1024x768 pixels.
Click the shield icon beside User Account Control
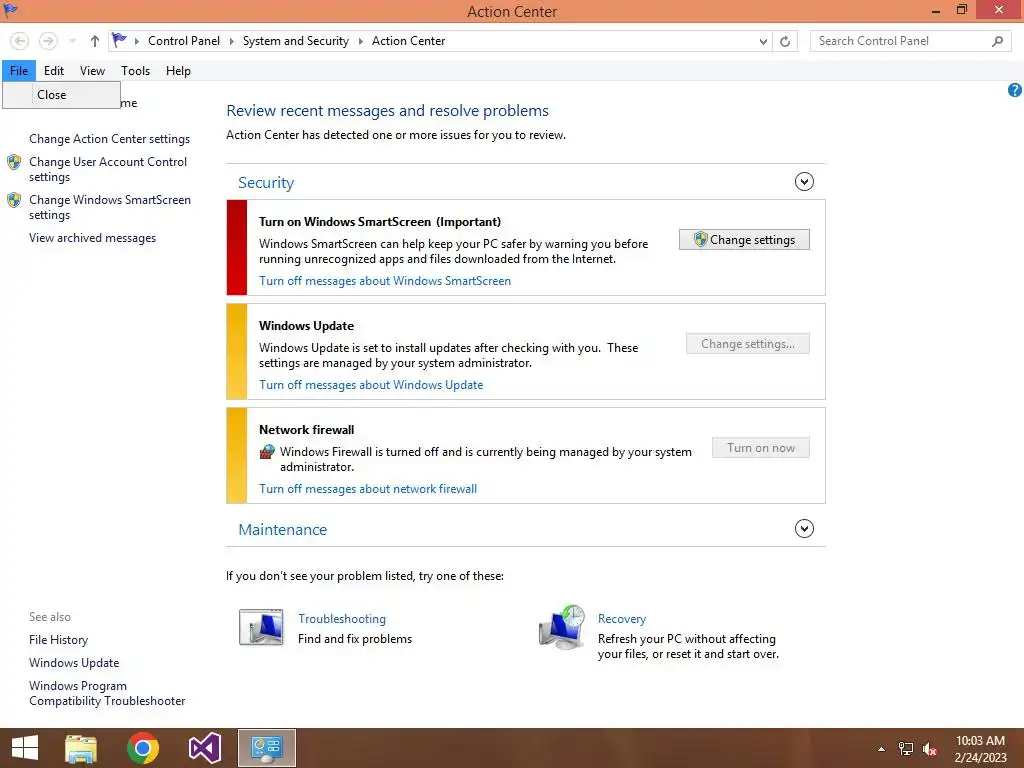[x=14, y=162]
